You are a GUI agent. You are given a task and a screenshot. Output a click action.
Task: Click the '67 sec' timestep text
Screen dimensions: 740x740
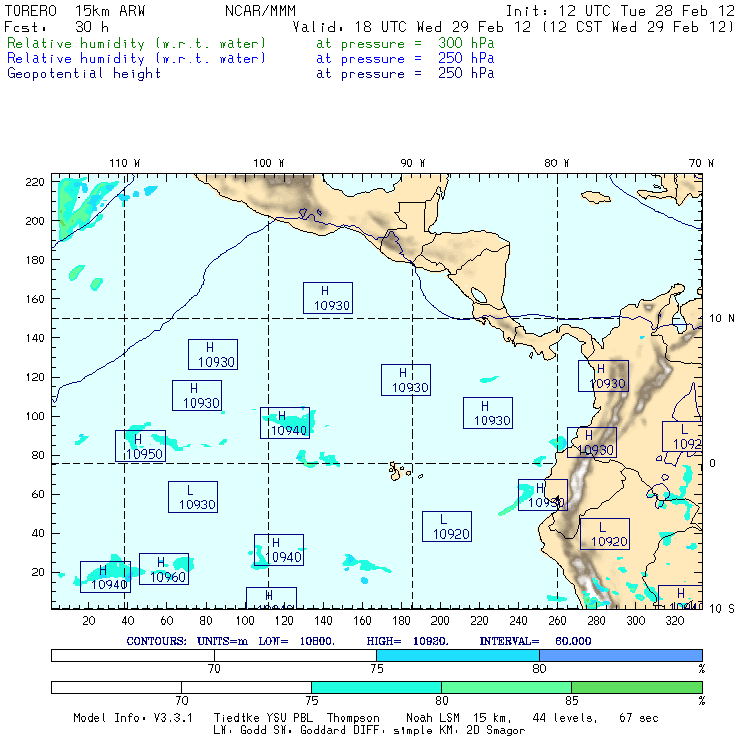tap(639, 718)
